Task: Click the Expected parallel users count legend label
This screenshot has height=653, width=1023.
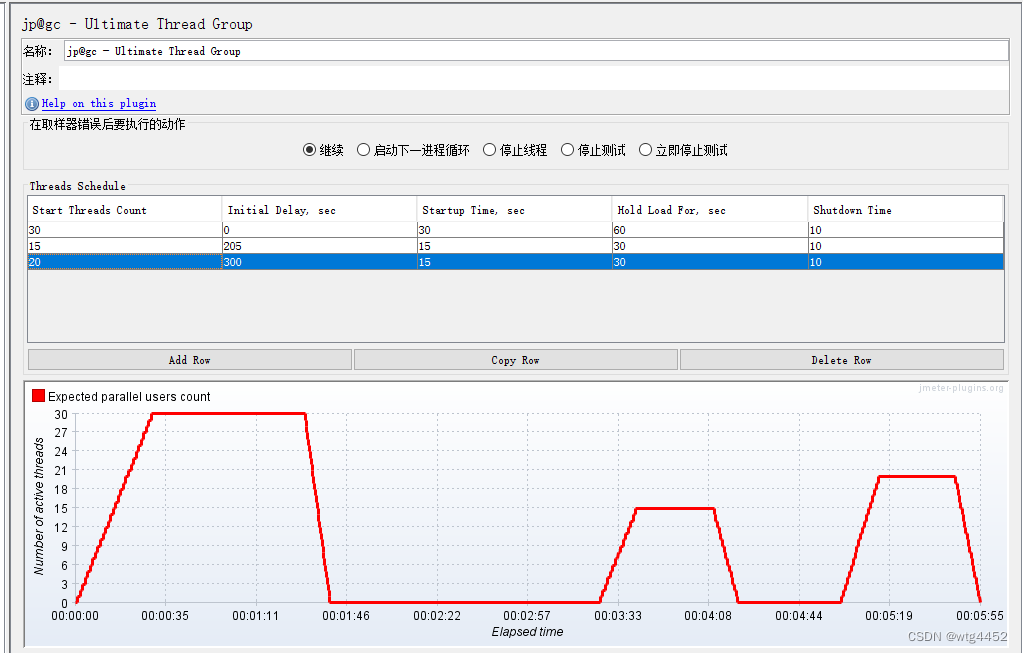Action: (129, 397)
